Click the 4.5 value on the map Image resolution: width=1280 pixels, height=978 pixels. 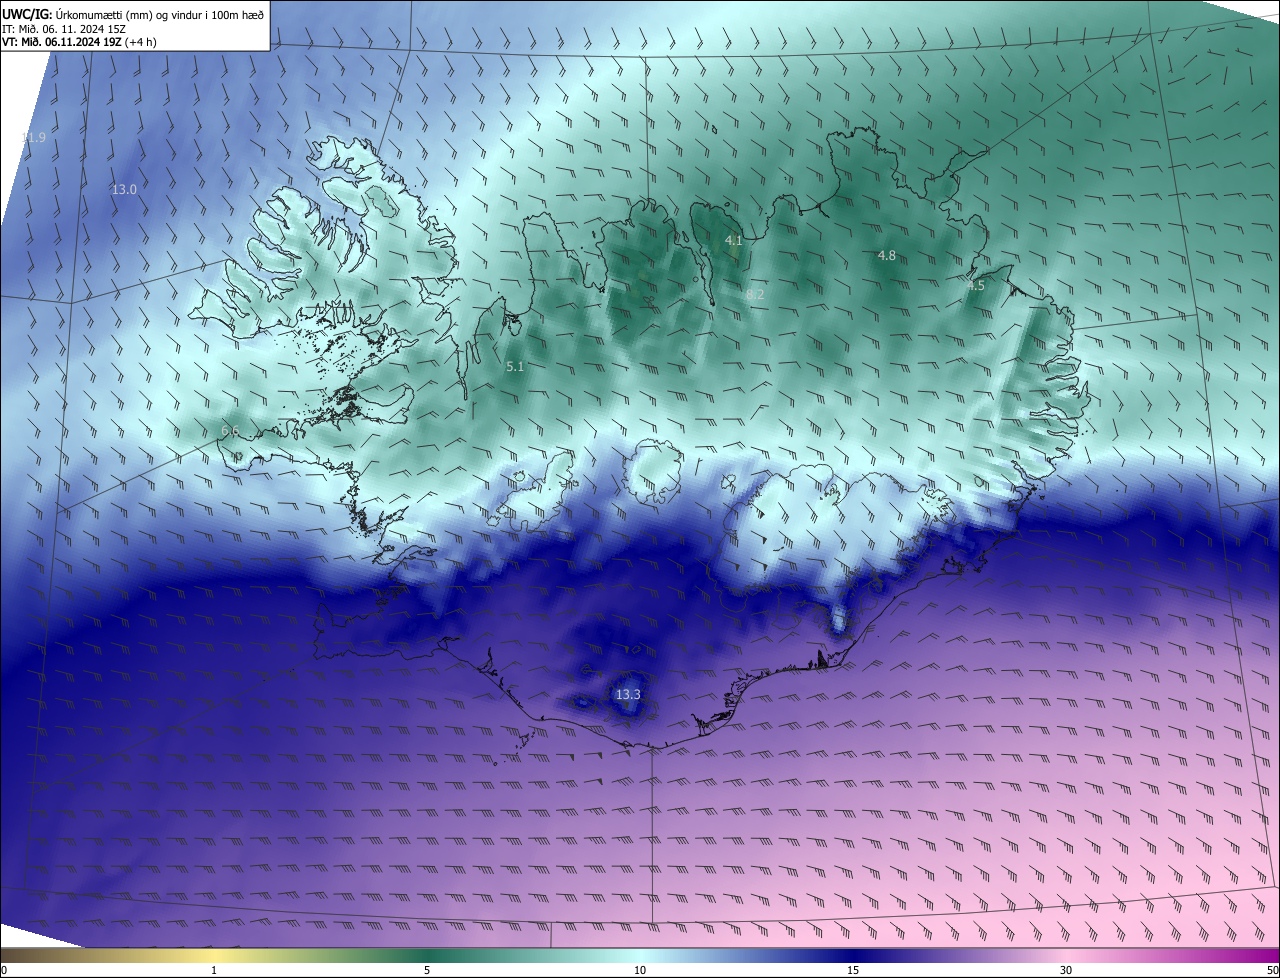tap(977, 286)
